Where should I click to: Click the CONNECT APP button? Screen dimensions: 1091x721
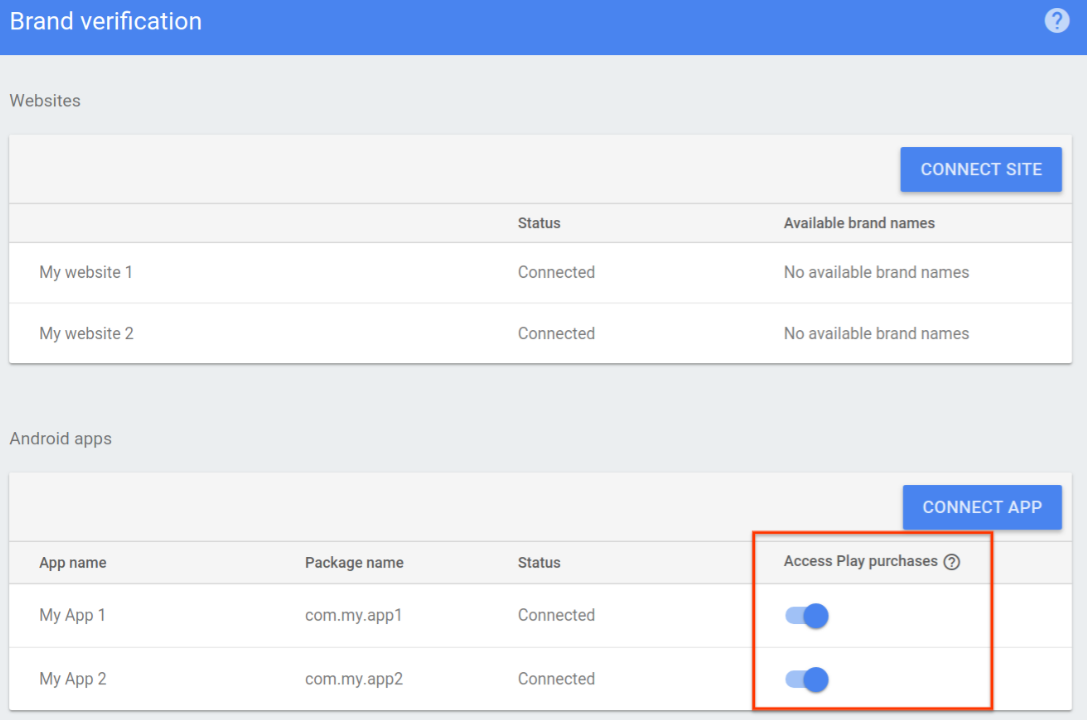(x=981, y=507)
